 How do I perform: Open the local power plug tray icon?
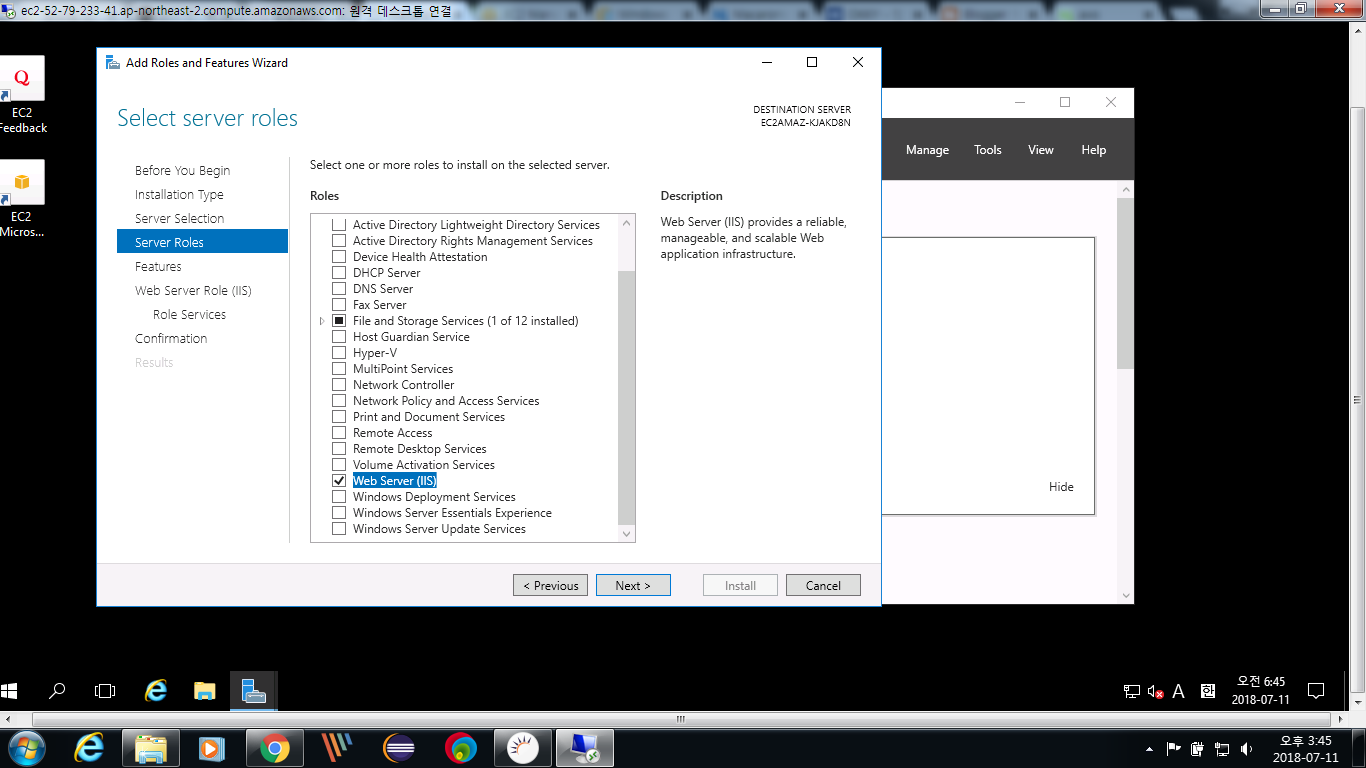click(x=1198, y=749)
